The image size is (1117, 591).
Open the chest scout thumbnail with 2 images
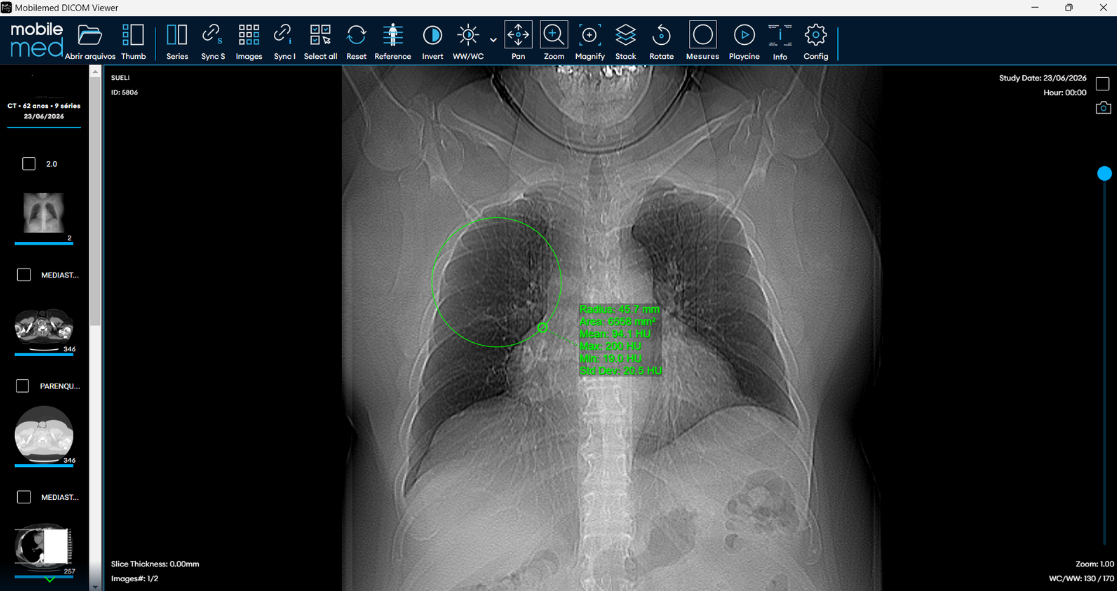[x=43, y=213]
